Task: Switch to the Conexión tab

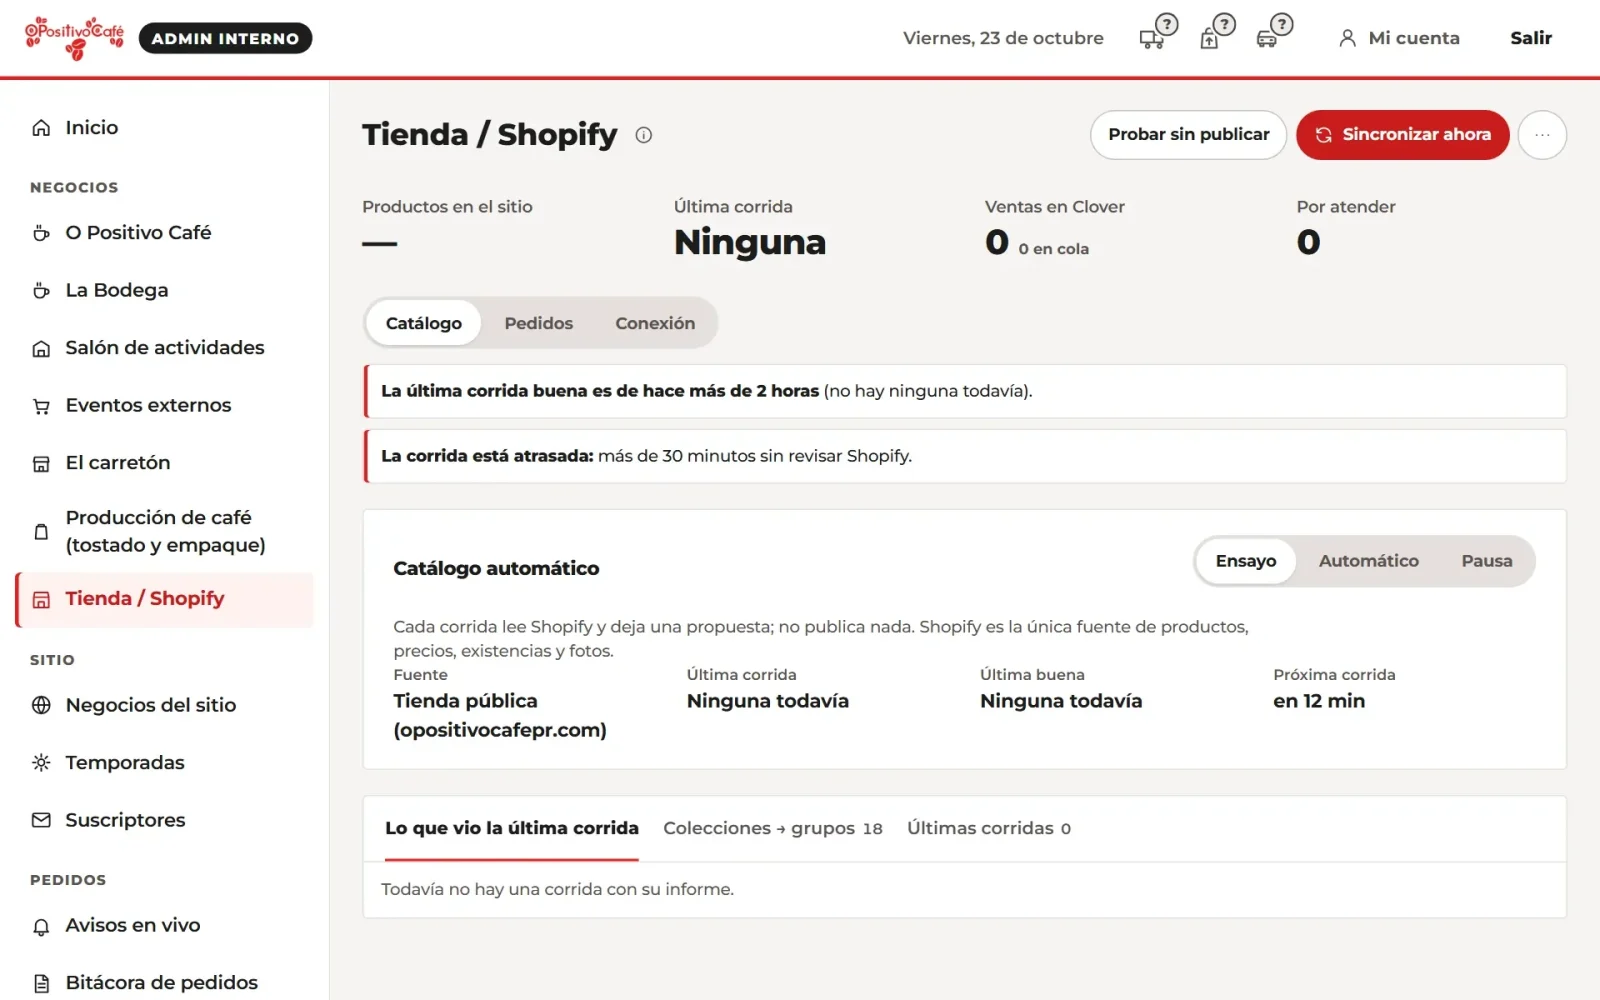Action: (x=655, y=323)
